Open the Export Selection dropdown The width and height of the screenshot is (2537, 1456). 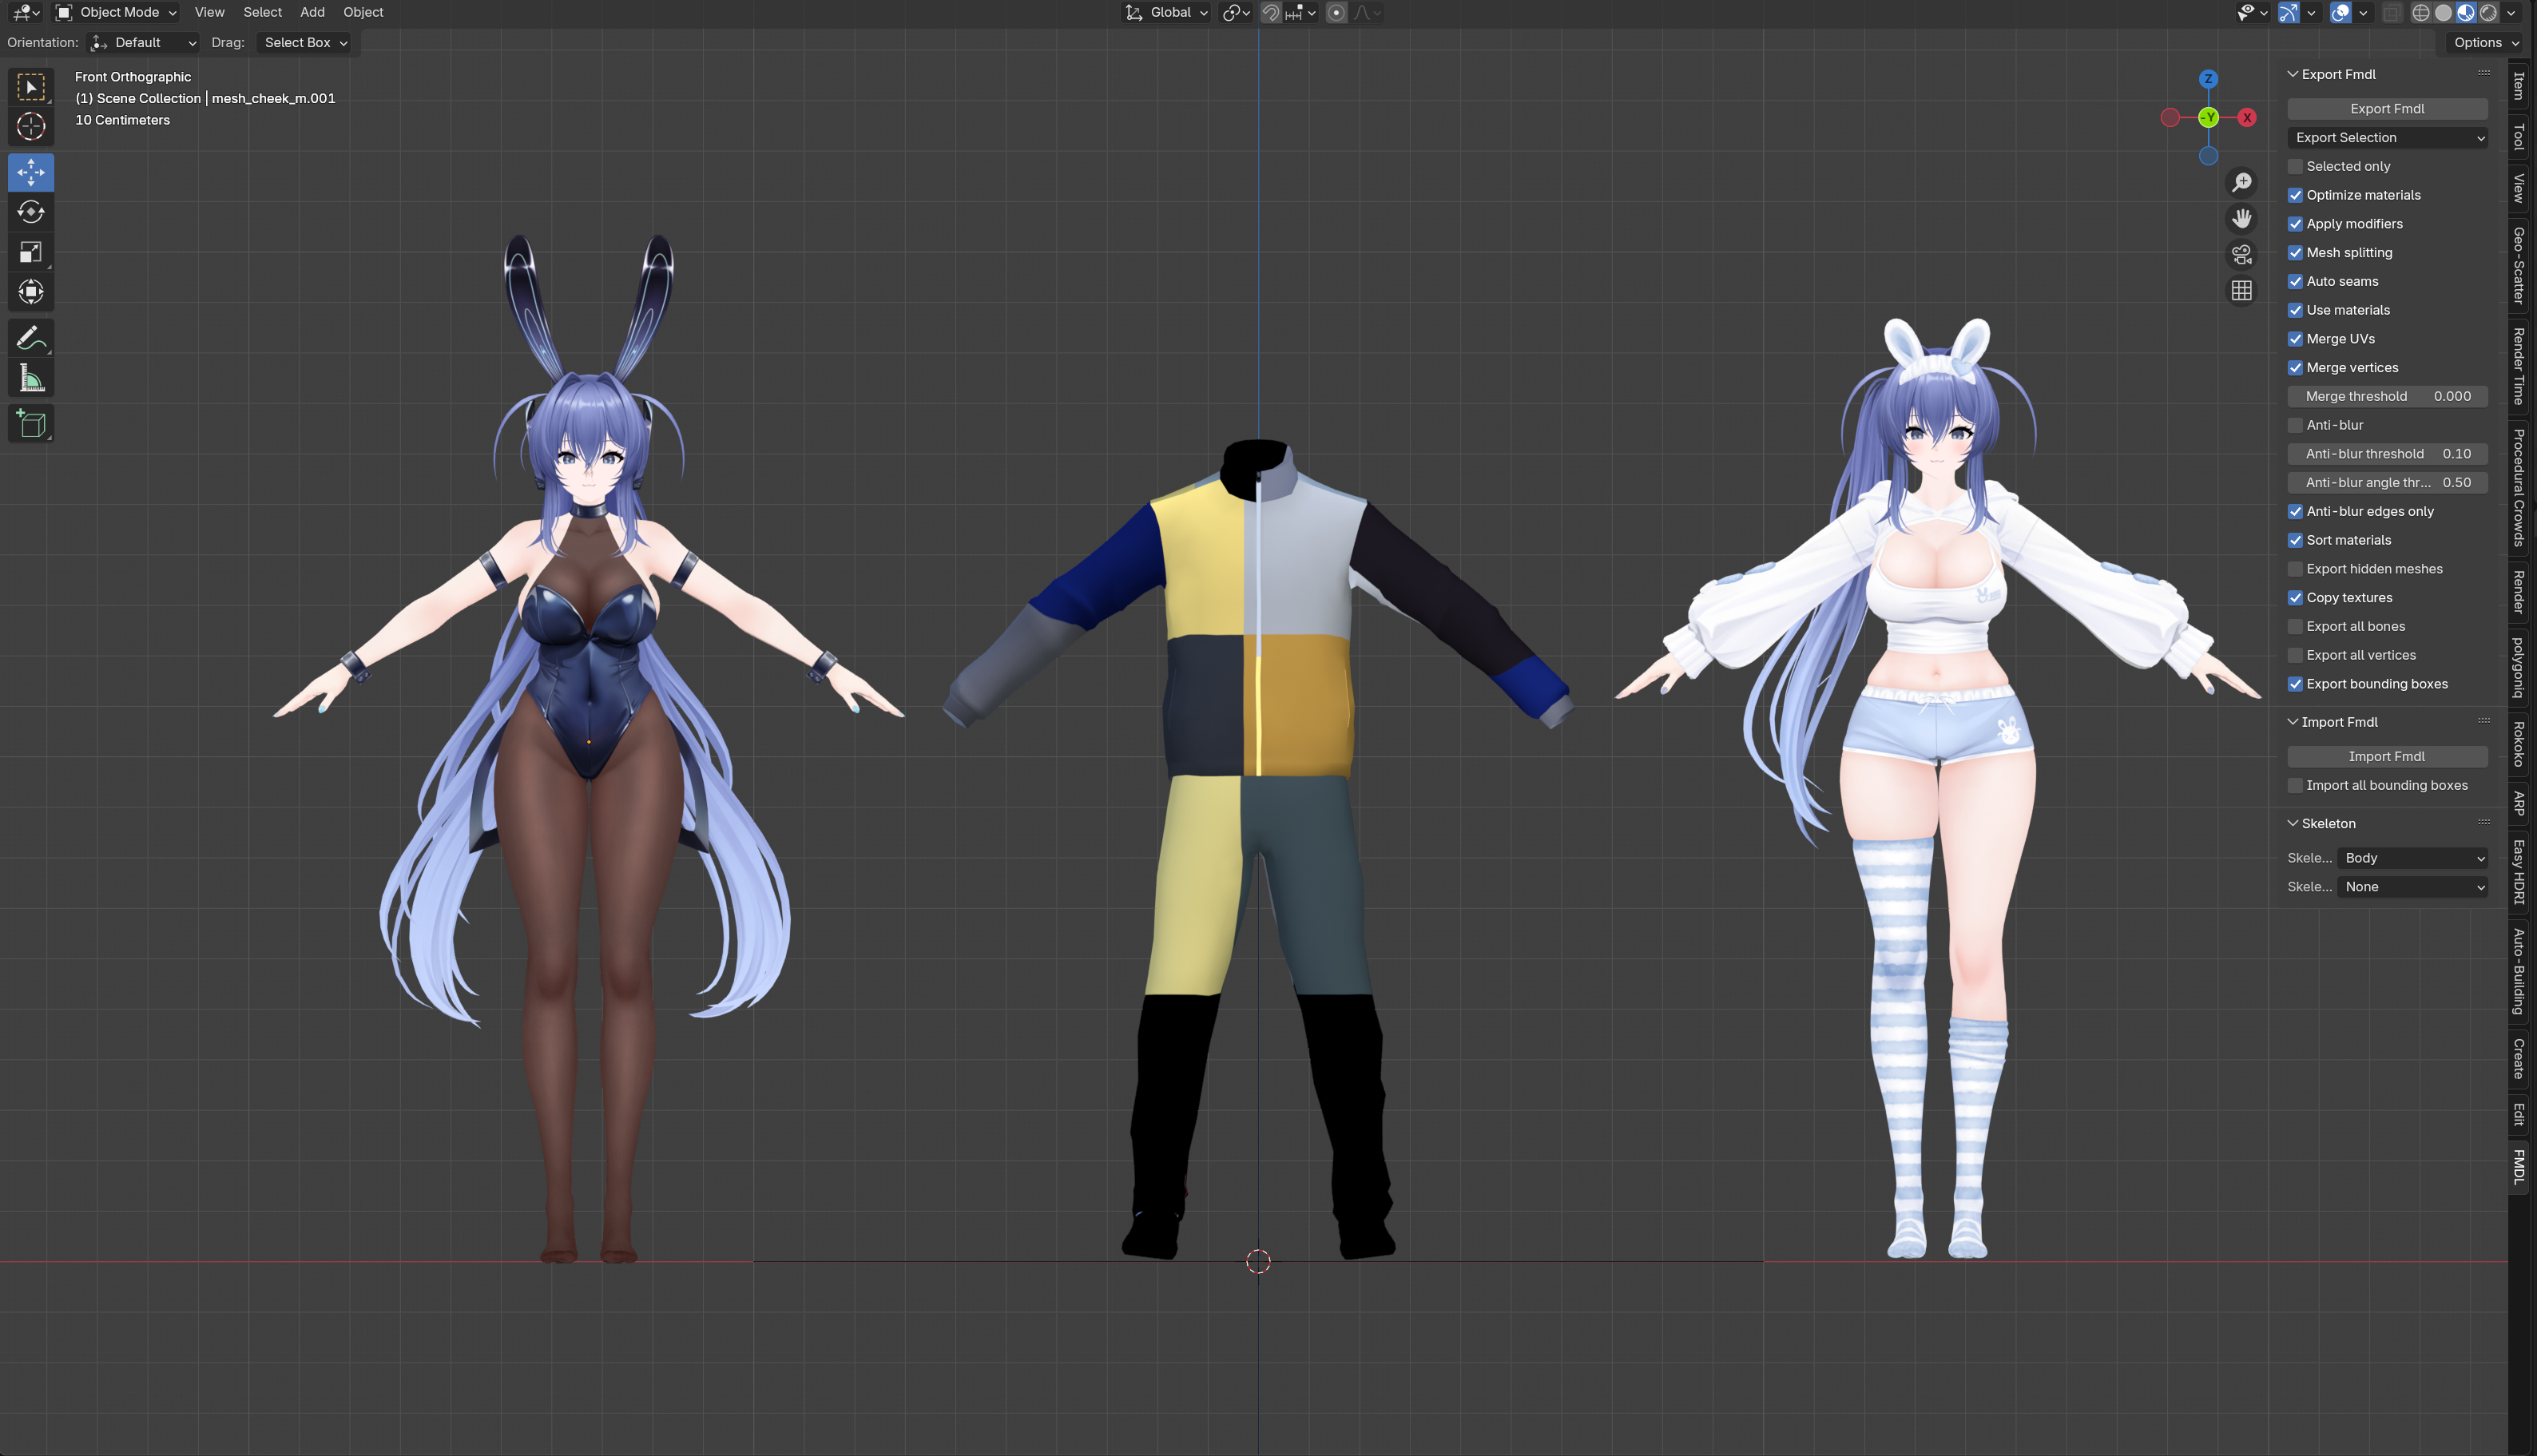pos(2387,138)
